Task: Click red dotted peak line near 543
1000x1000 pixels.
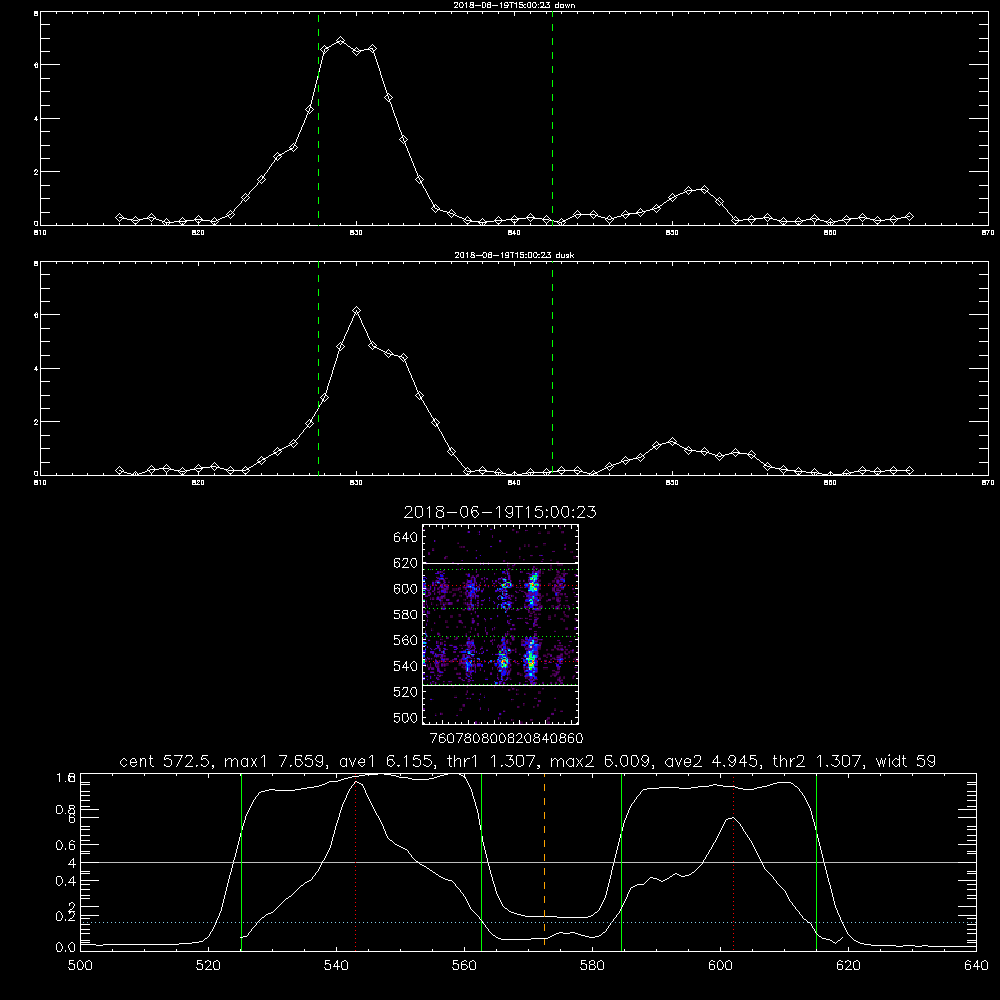Action: pos(355,864)
